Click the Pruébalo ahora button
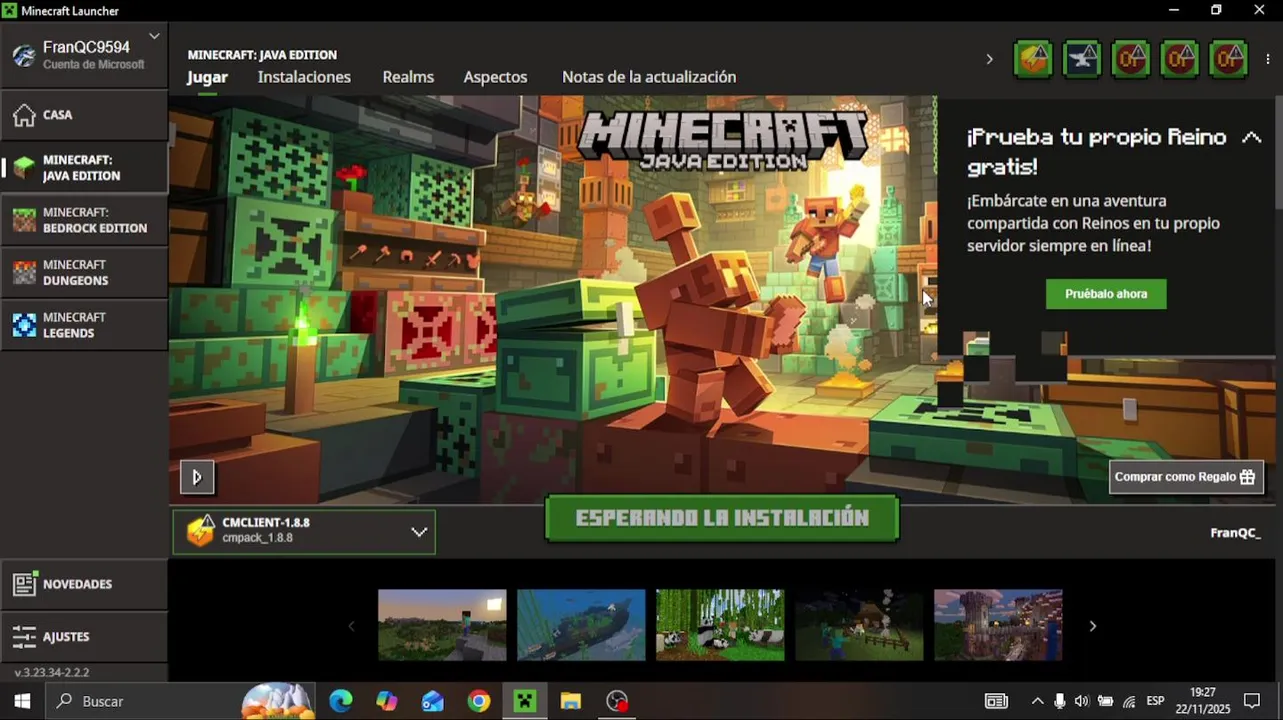The image size is (1283, 720). click(1106, 294)
